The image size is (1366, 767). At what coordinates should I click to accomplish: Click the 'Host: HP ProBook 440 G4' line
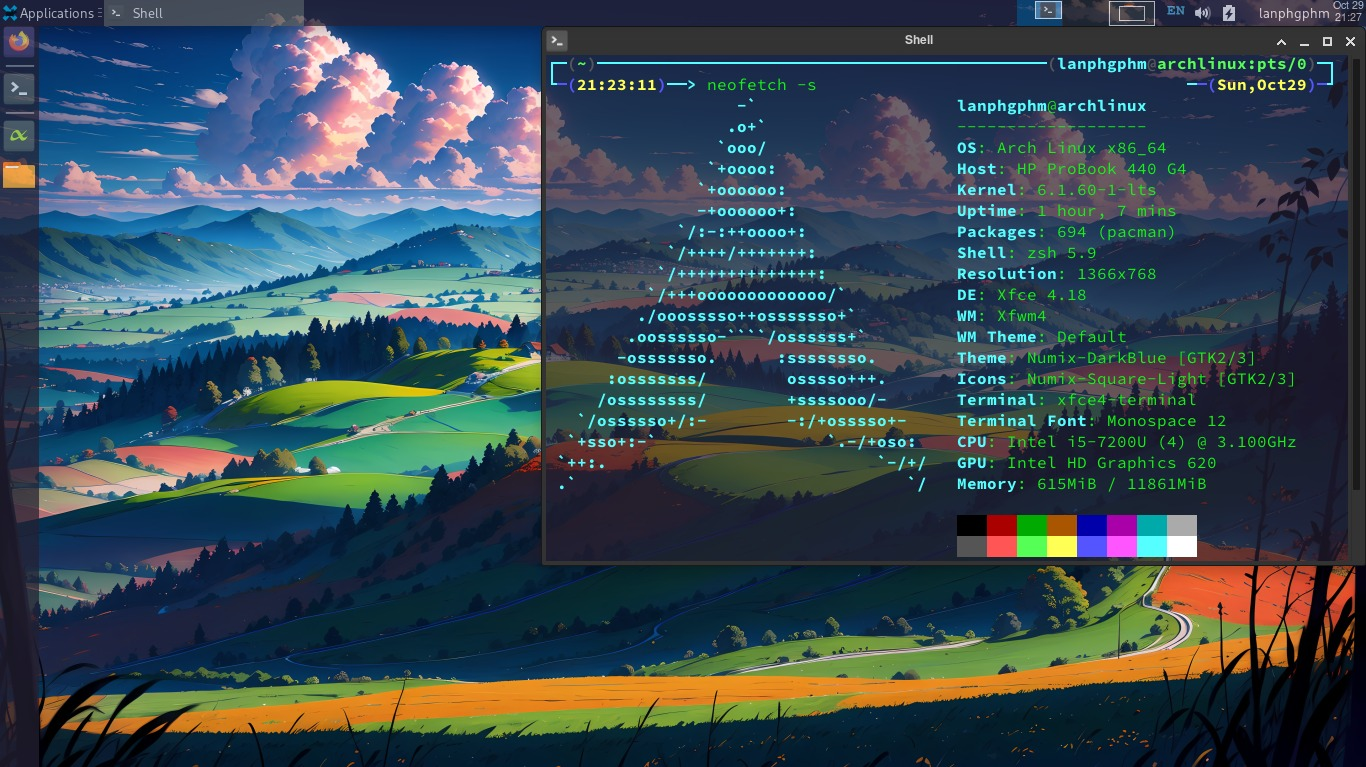point(1071,169)
